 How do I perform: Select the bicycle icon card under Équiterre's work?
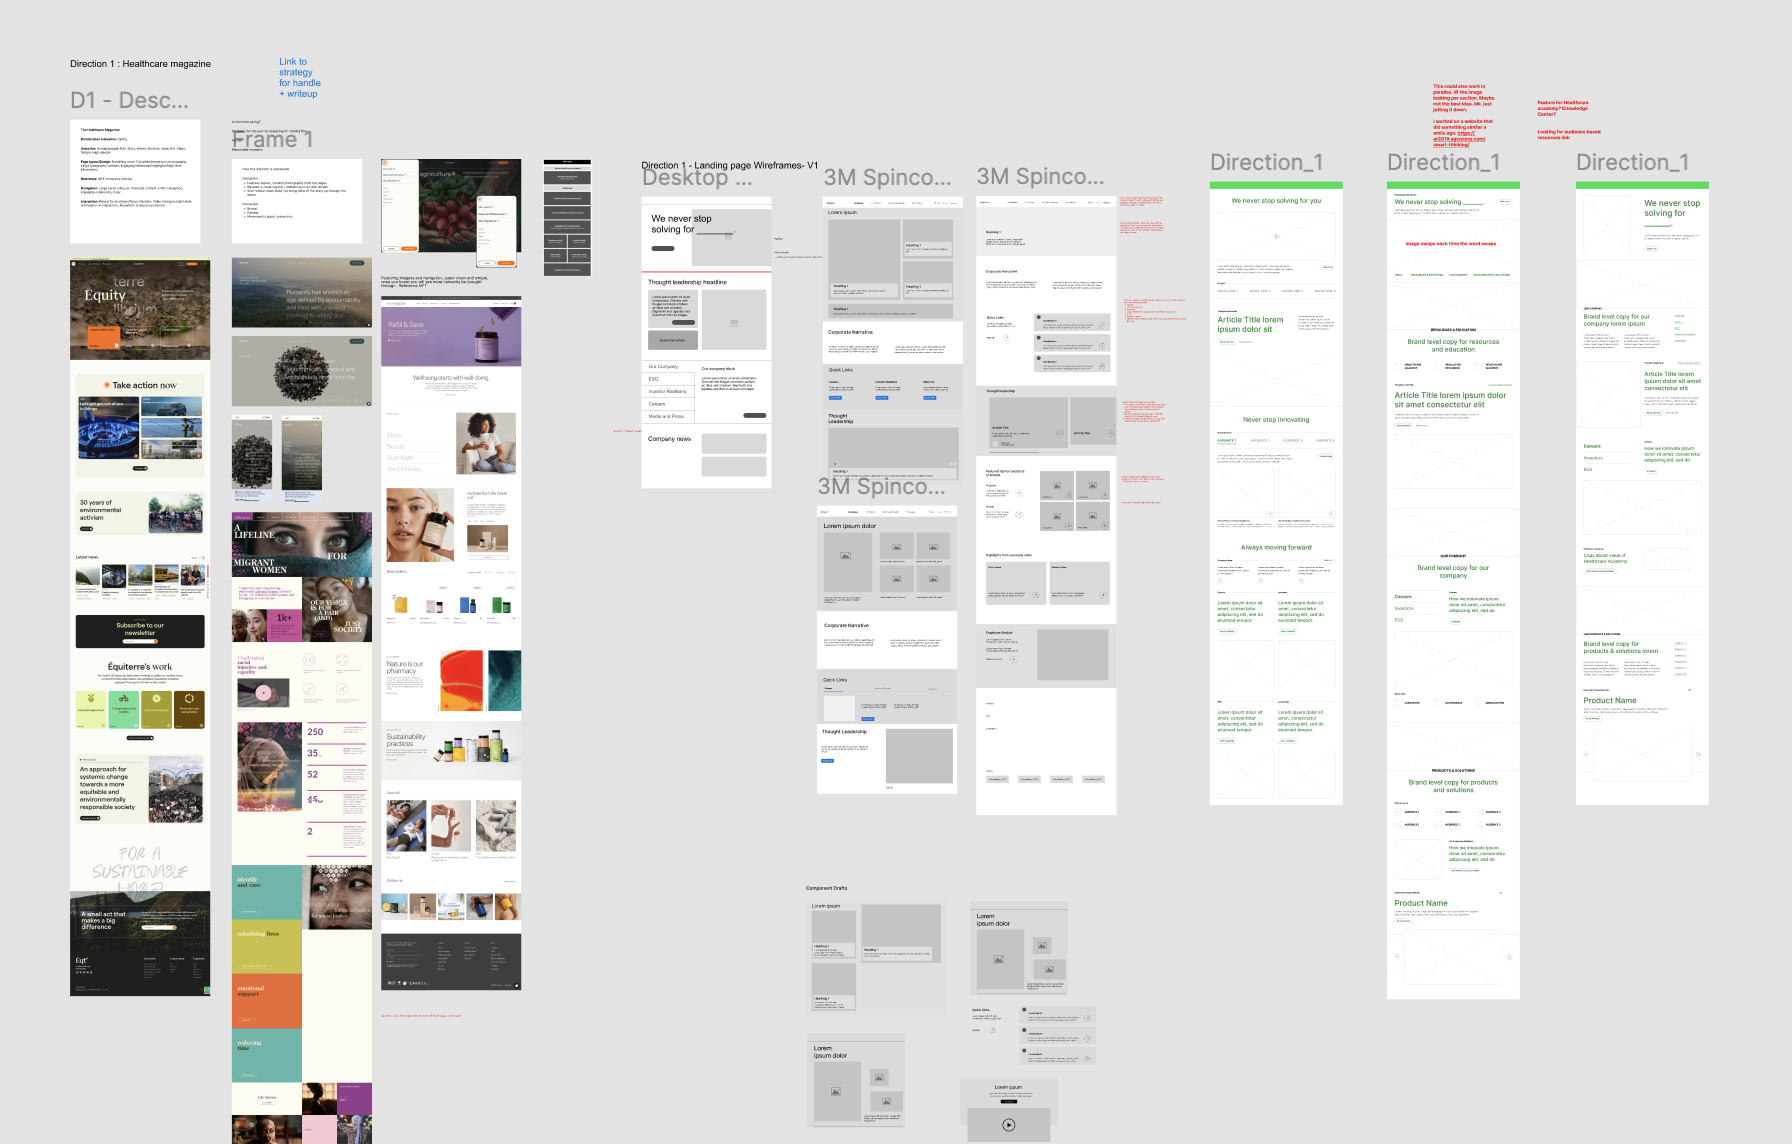[x=124, y=709]
